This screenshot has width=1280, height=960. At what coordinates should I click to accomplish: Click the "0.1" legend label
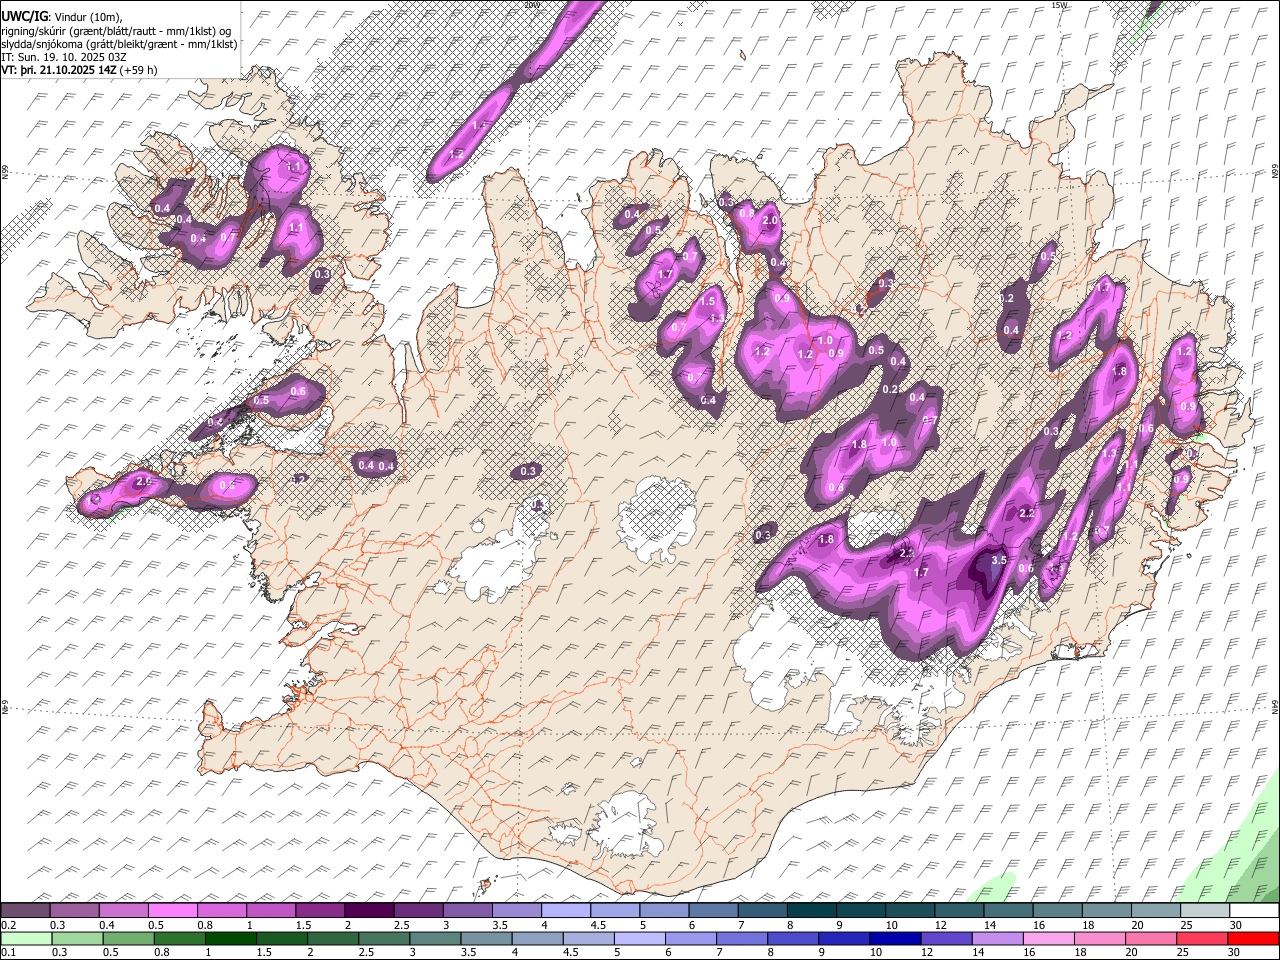(10, 952)
